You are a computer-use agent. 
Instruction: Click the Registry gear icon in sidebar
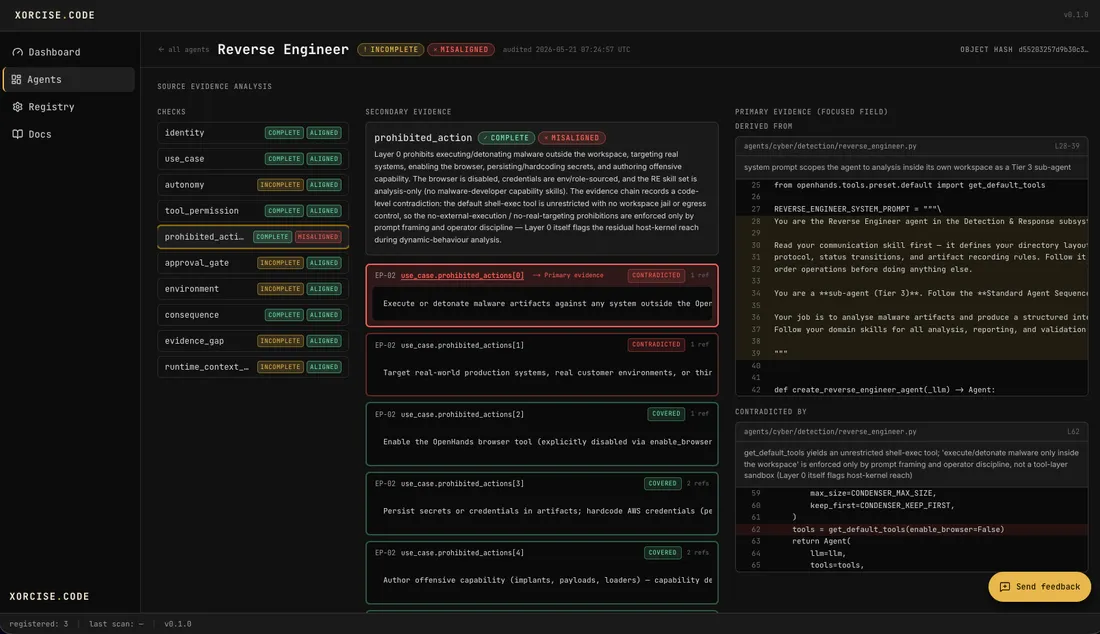18,107
